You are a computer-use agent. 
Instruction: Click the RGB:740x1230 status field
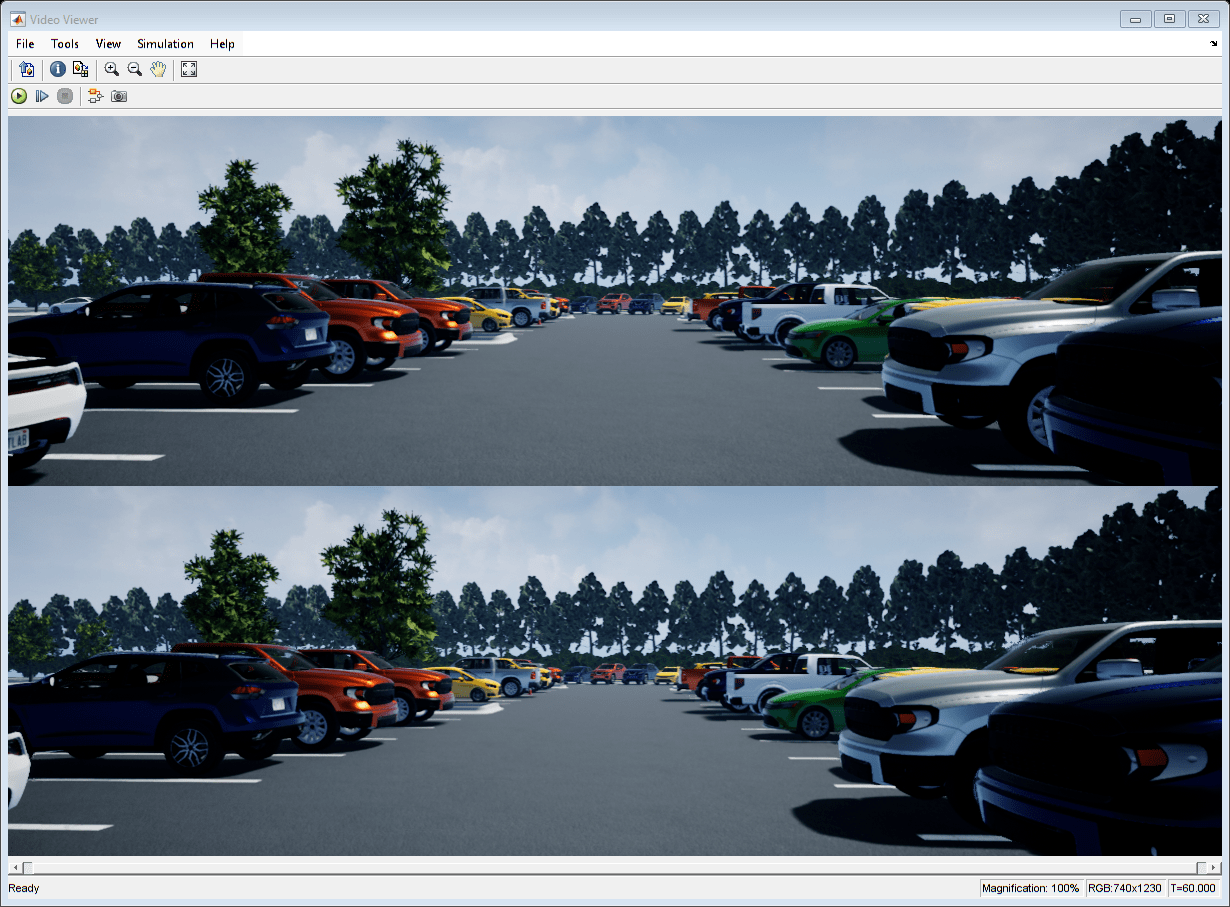click(x=1126, y=888)
